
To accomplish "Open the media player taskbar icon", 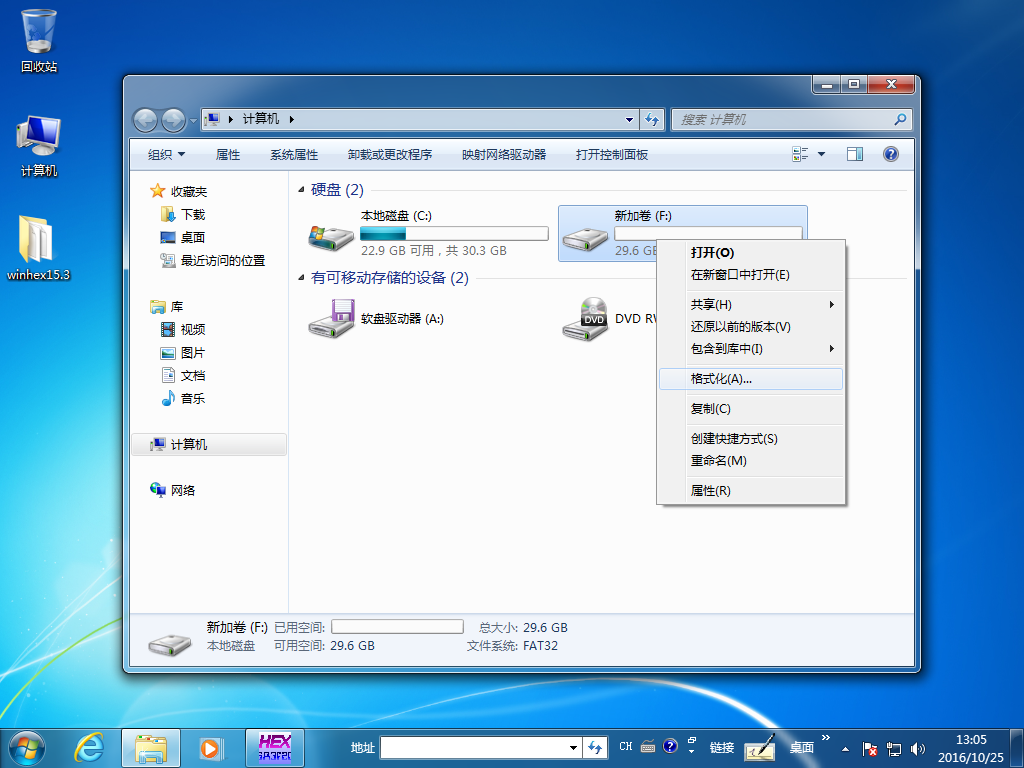I will pos(212,748).
